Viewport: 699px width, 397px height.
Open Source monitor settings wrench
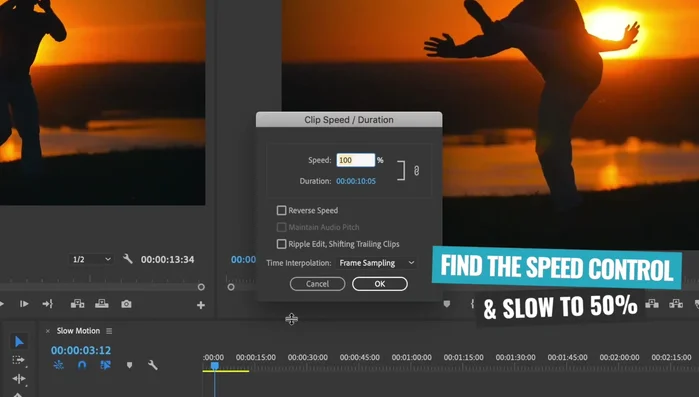[x=128, y=259]
